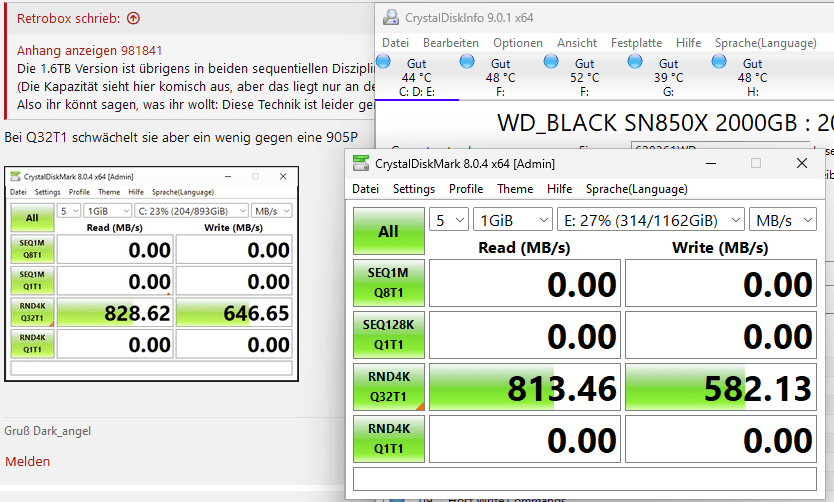The image size is (834, 502).
Task: Open Sprache(Language) menu in large CrystalDiskMark
Action: pyautogui.click(x=637, y=189)
